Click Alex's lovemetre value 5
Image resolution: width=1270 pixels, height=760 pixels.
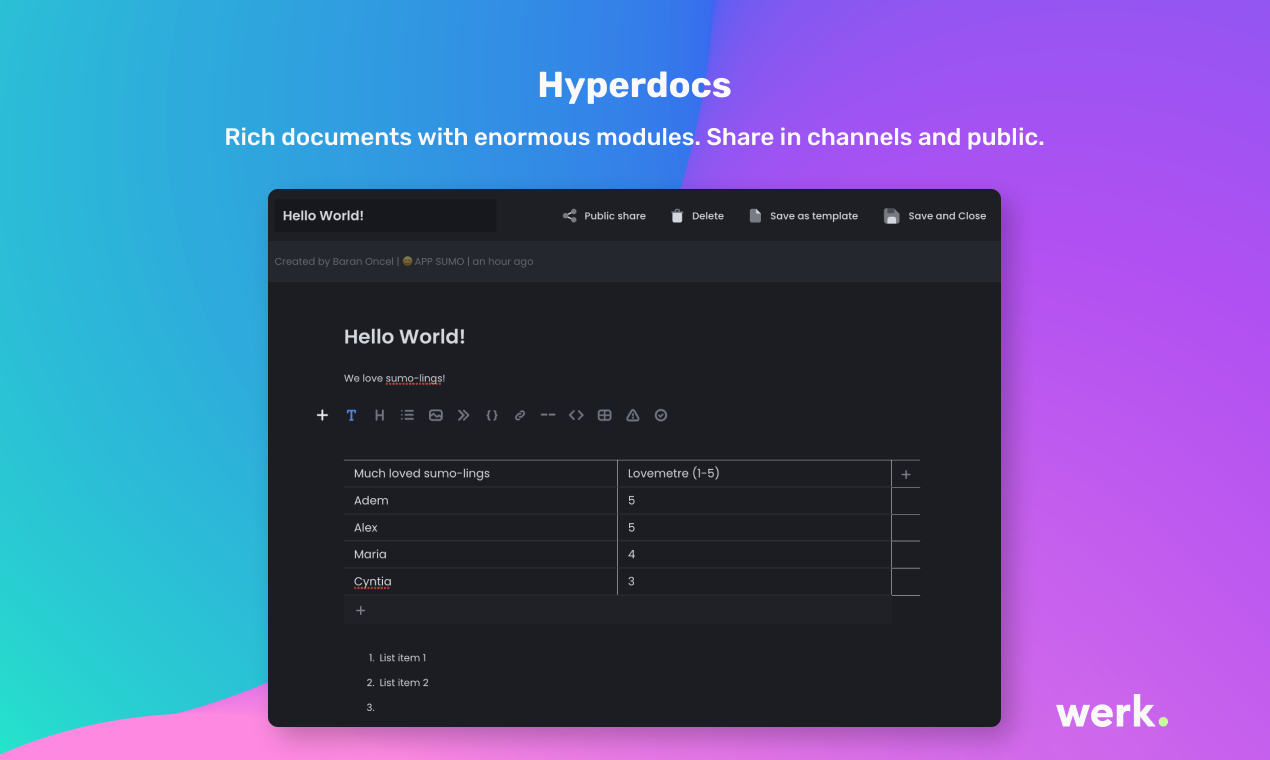tap(754, 528)
